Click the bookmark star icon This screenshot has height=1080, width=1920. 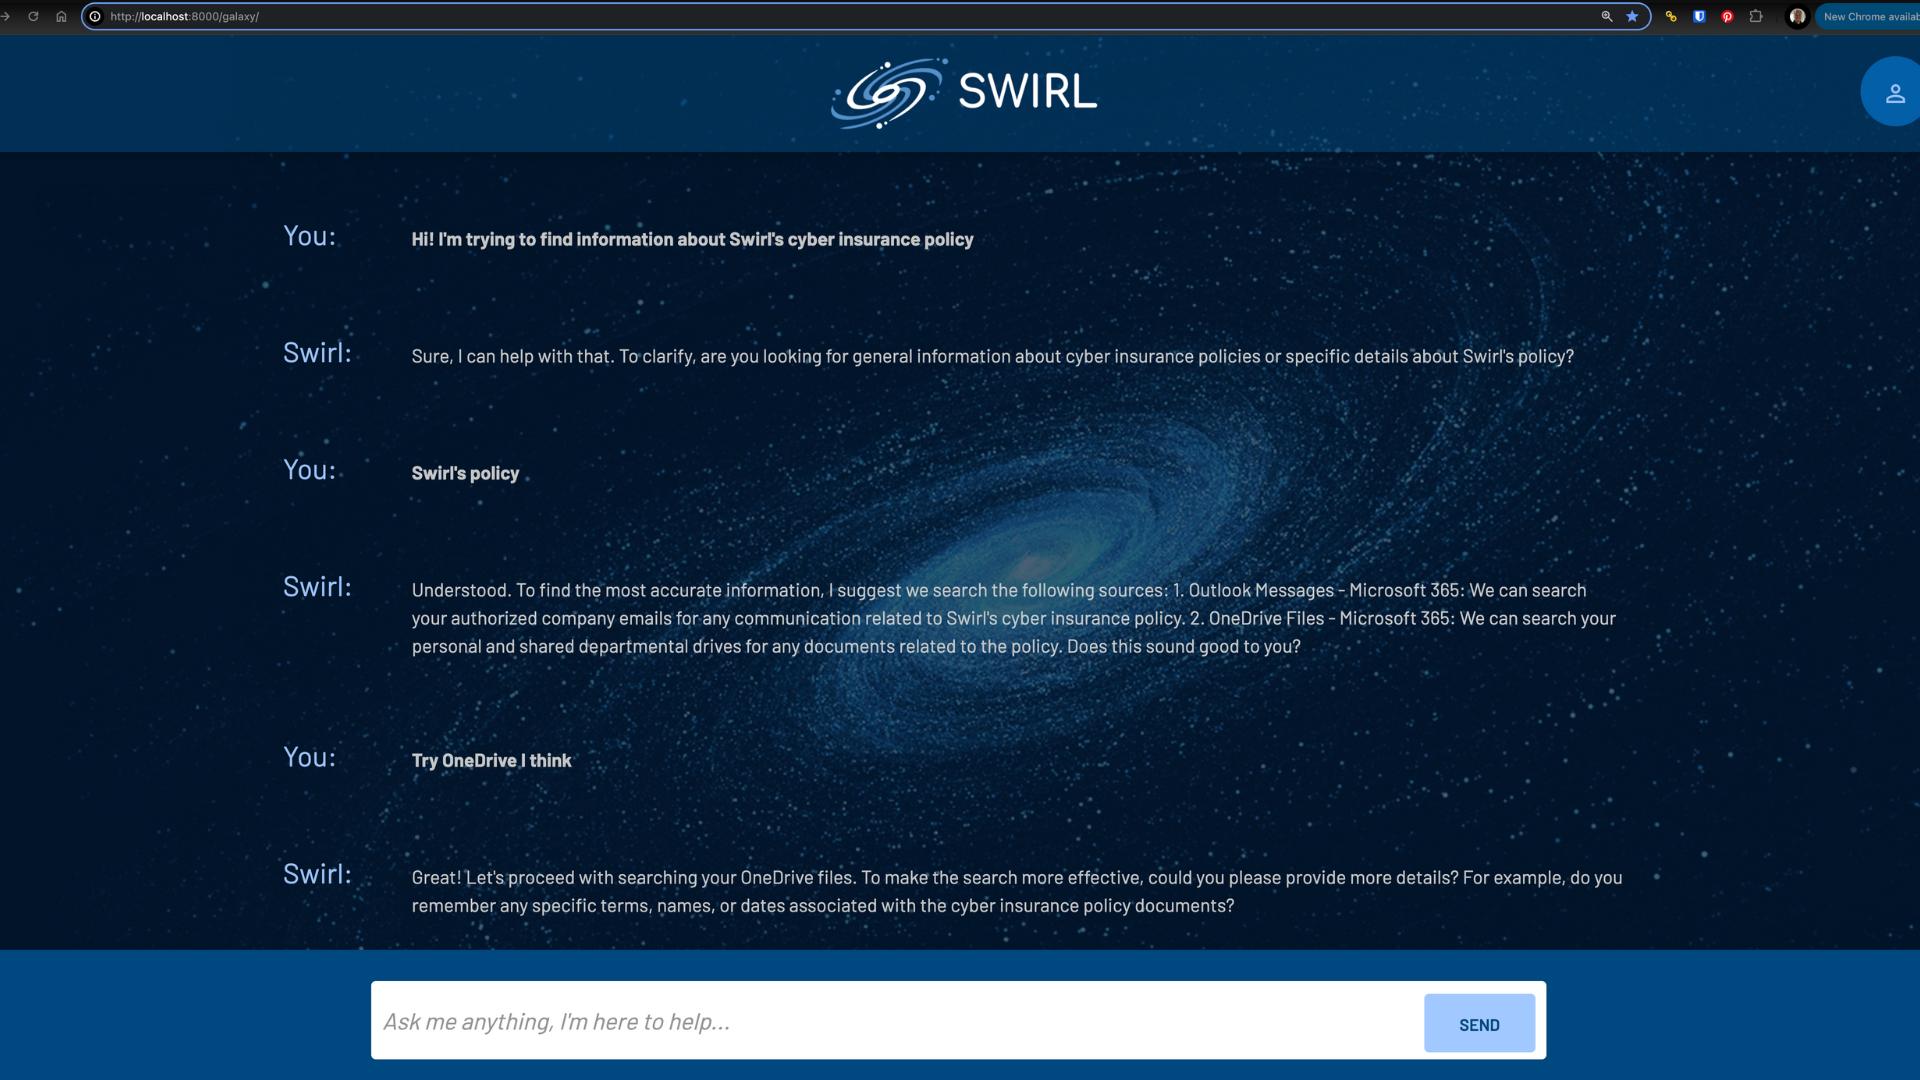[1632, 16]
